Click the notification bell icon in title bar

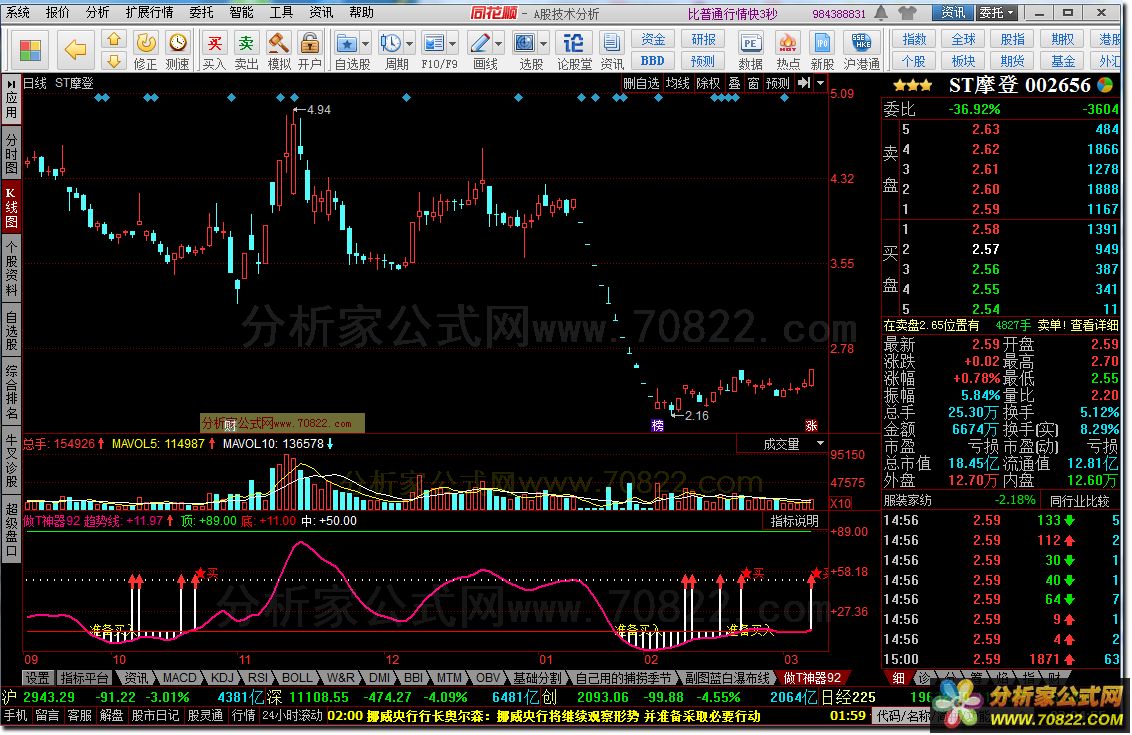[x=881, y=13]
